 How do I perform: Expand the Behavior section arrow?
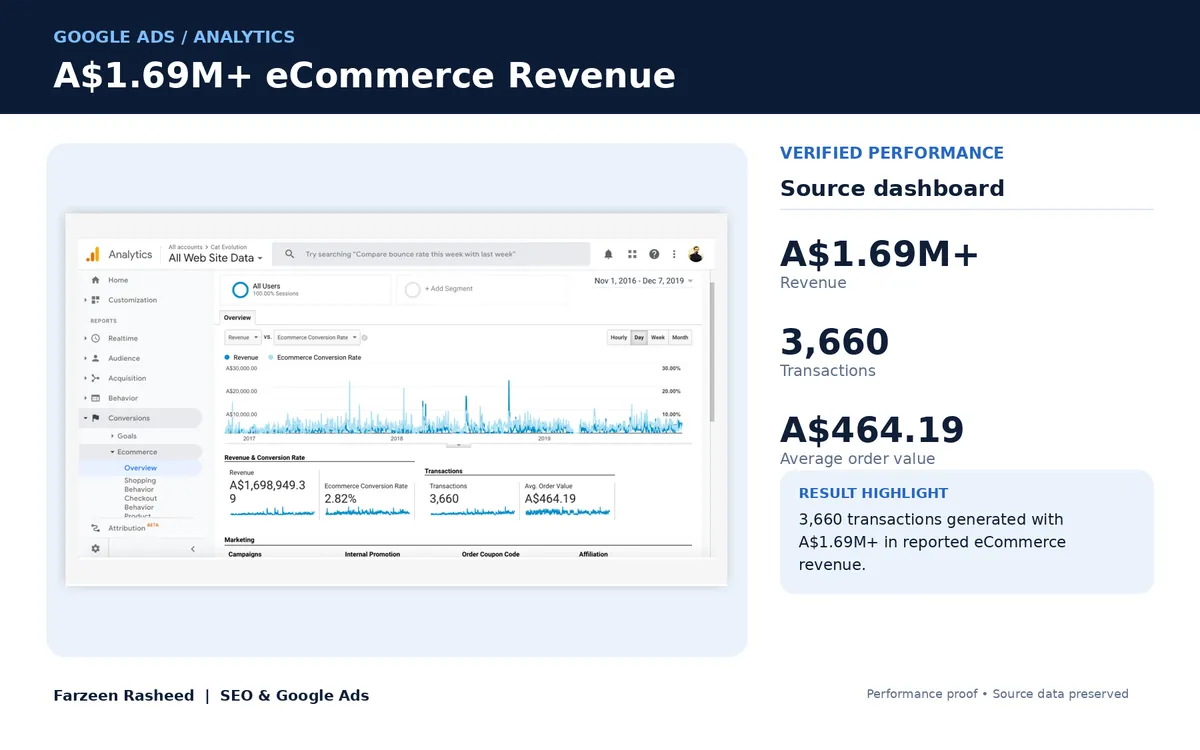pos(85,398)
